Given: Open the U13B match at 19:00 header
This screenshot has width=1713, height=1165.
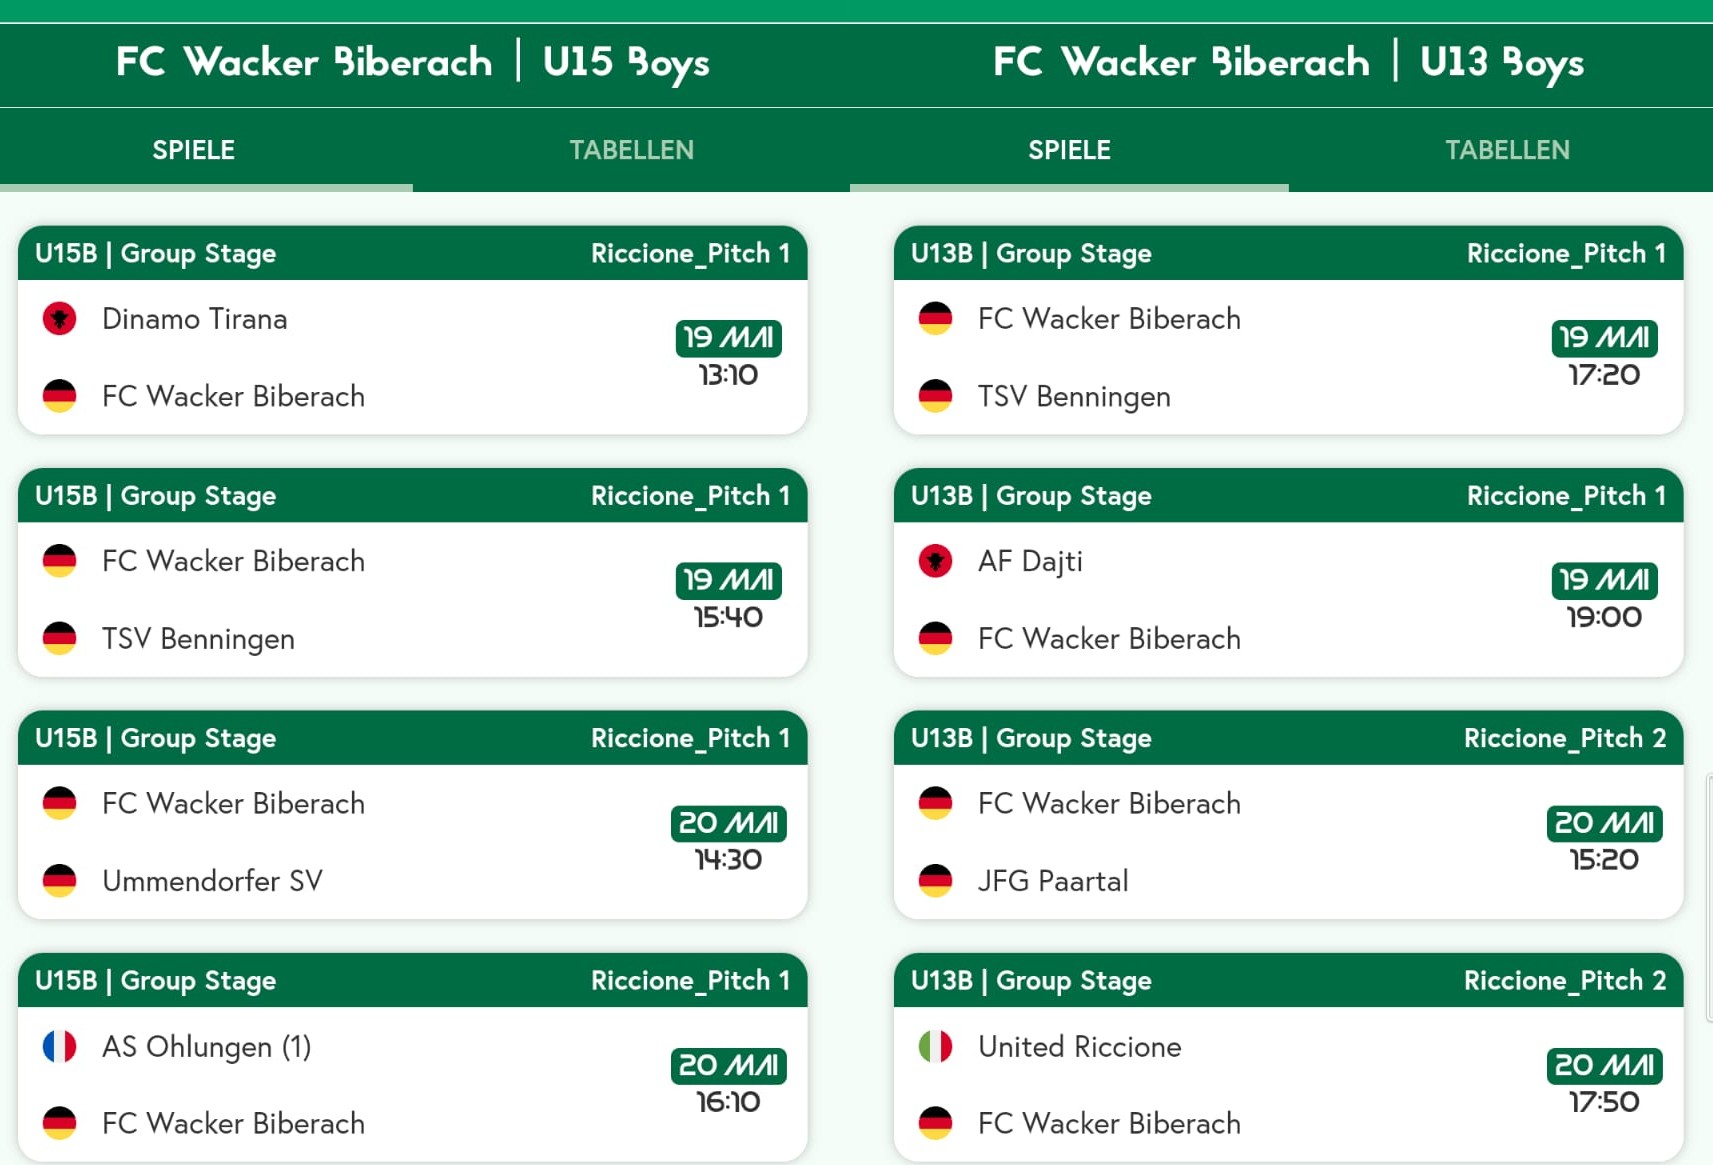Looking at the screenshot, I should click(x=1288, y=496).
